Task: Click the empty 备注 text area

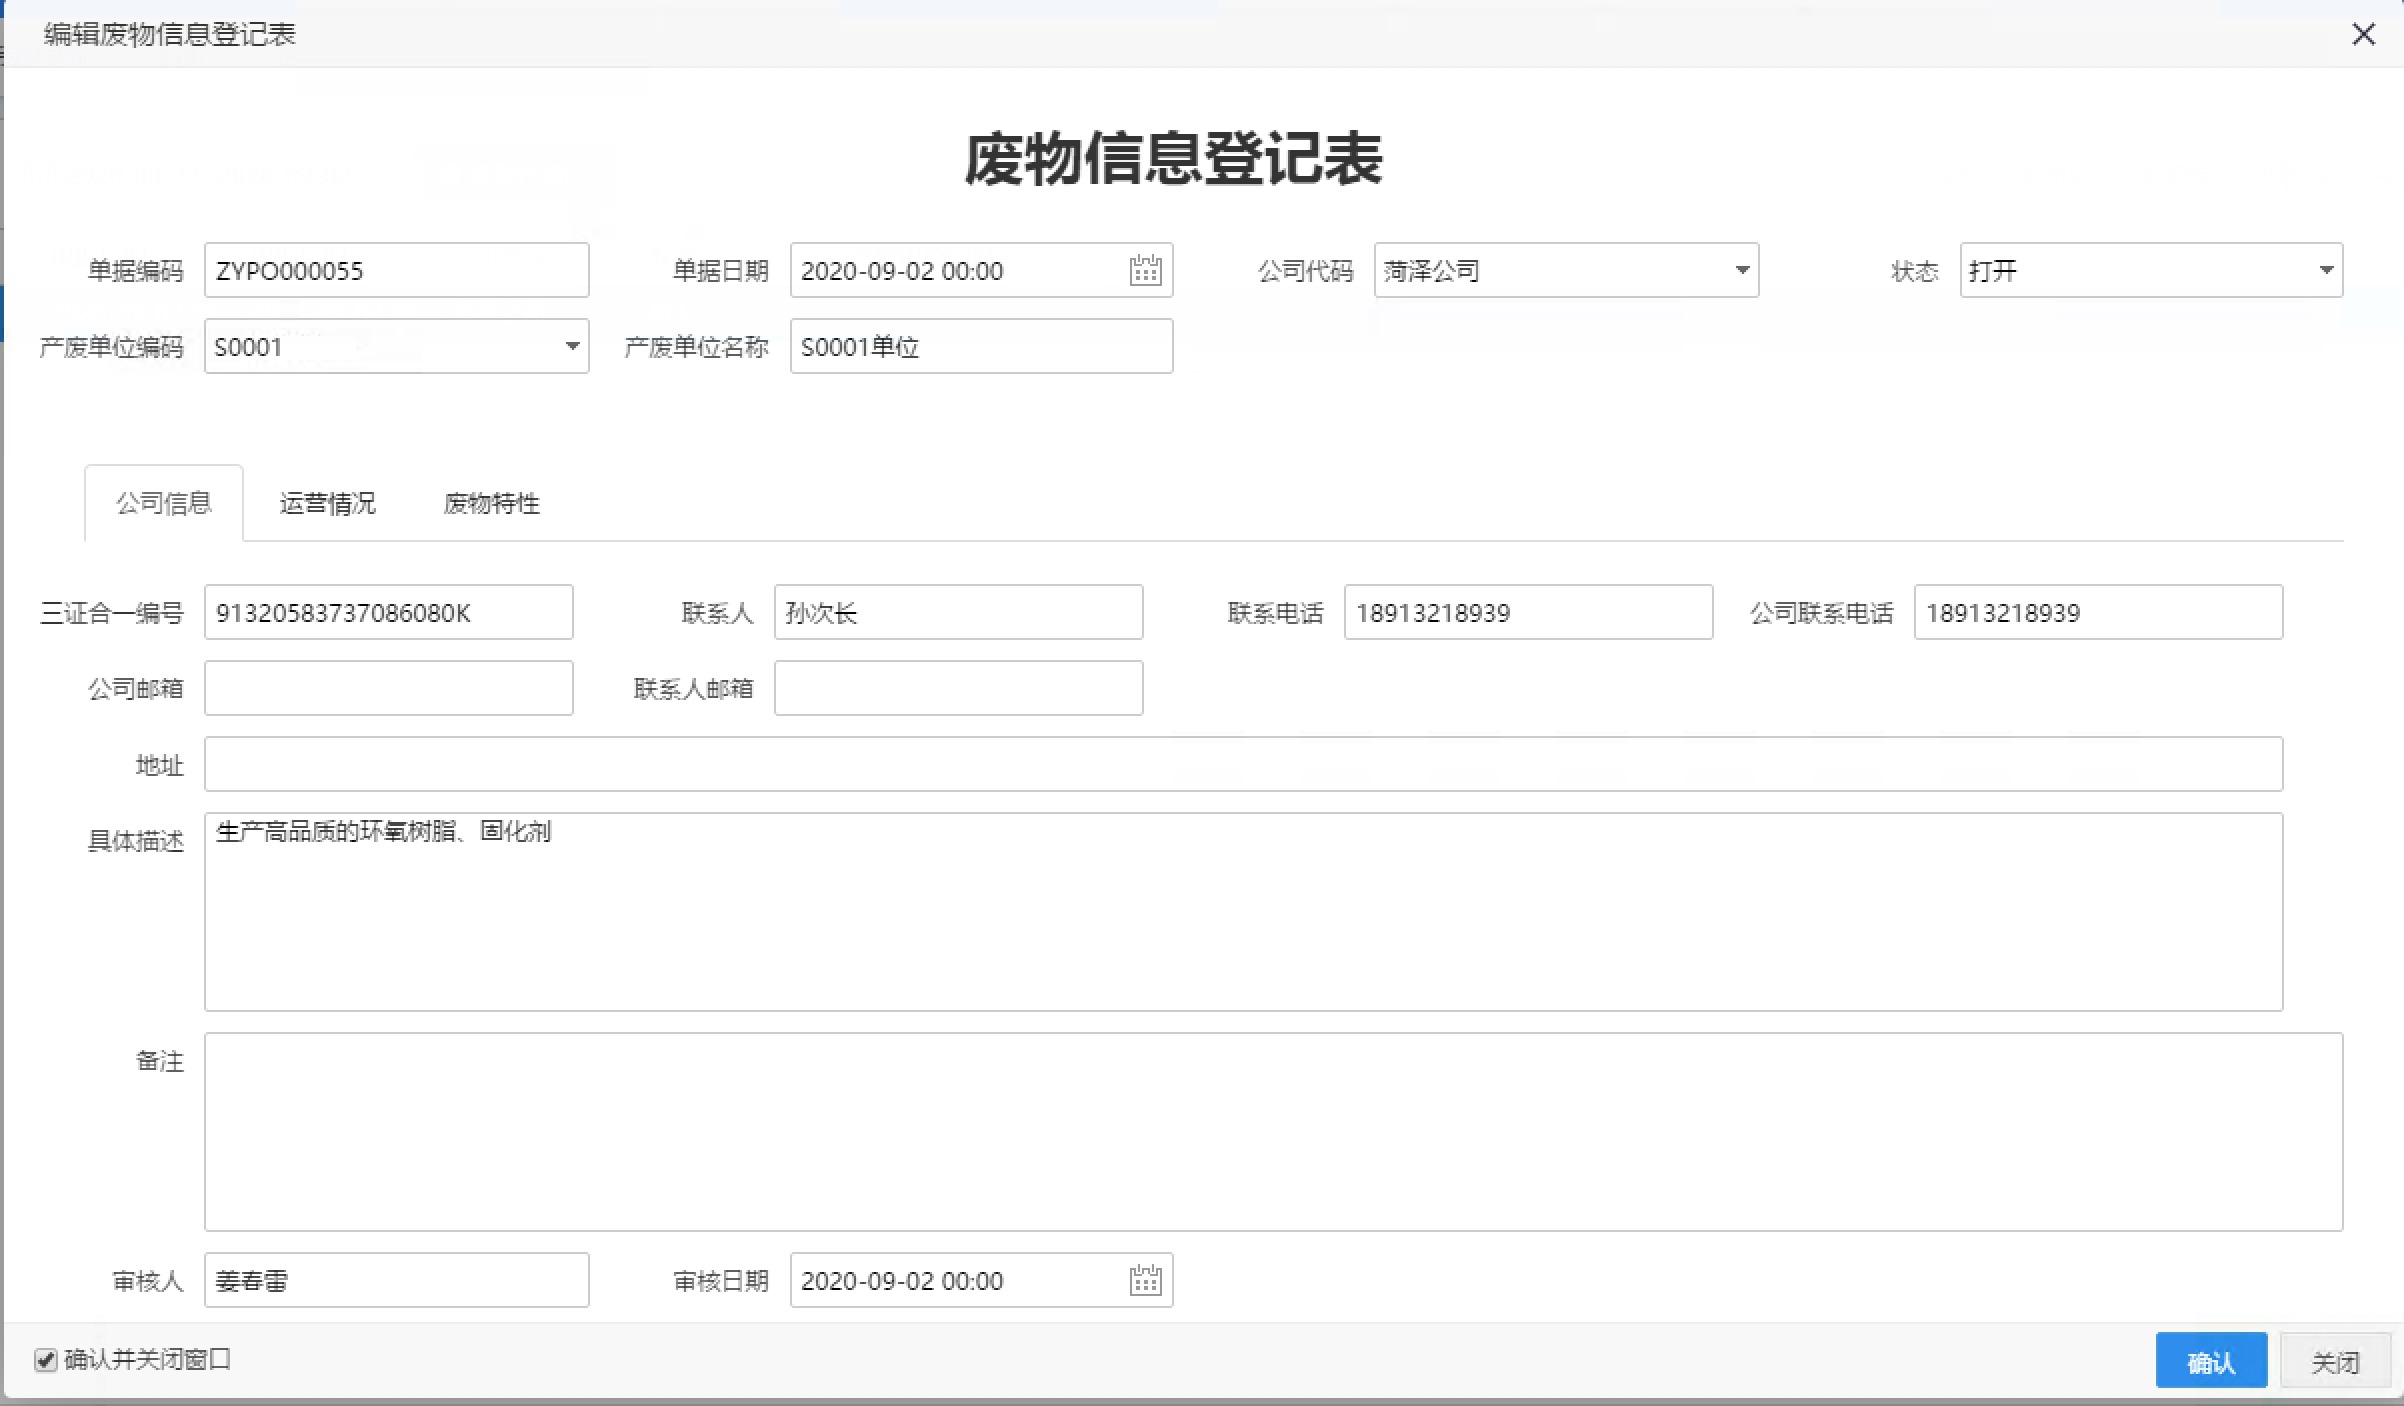Action: tap(1274, 1132)
